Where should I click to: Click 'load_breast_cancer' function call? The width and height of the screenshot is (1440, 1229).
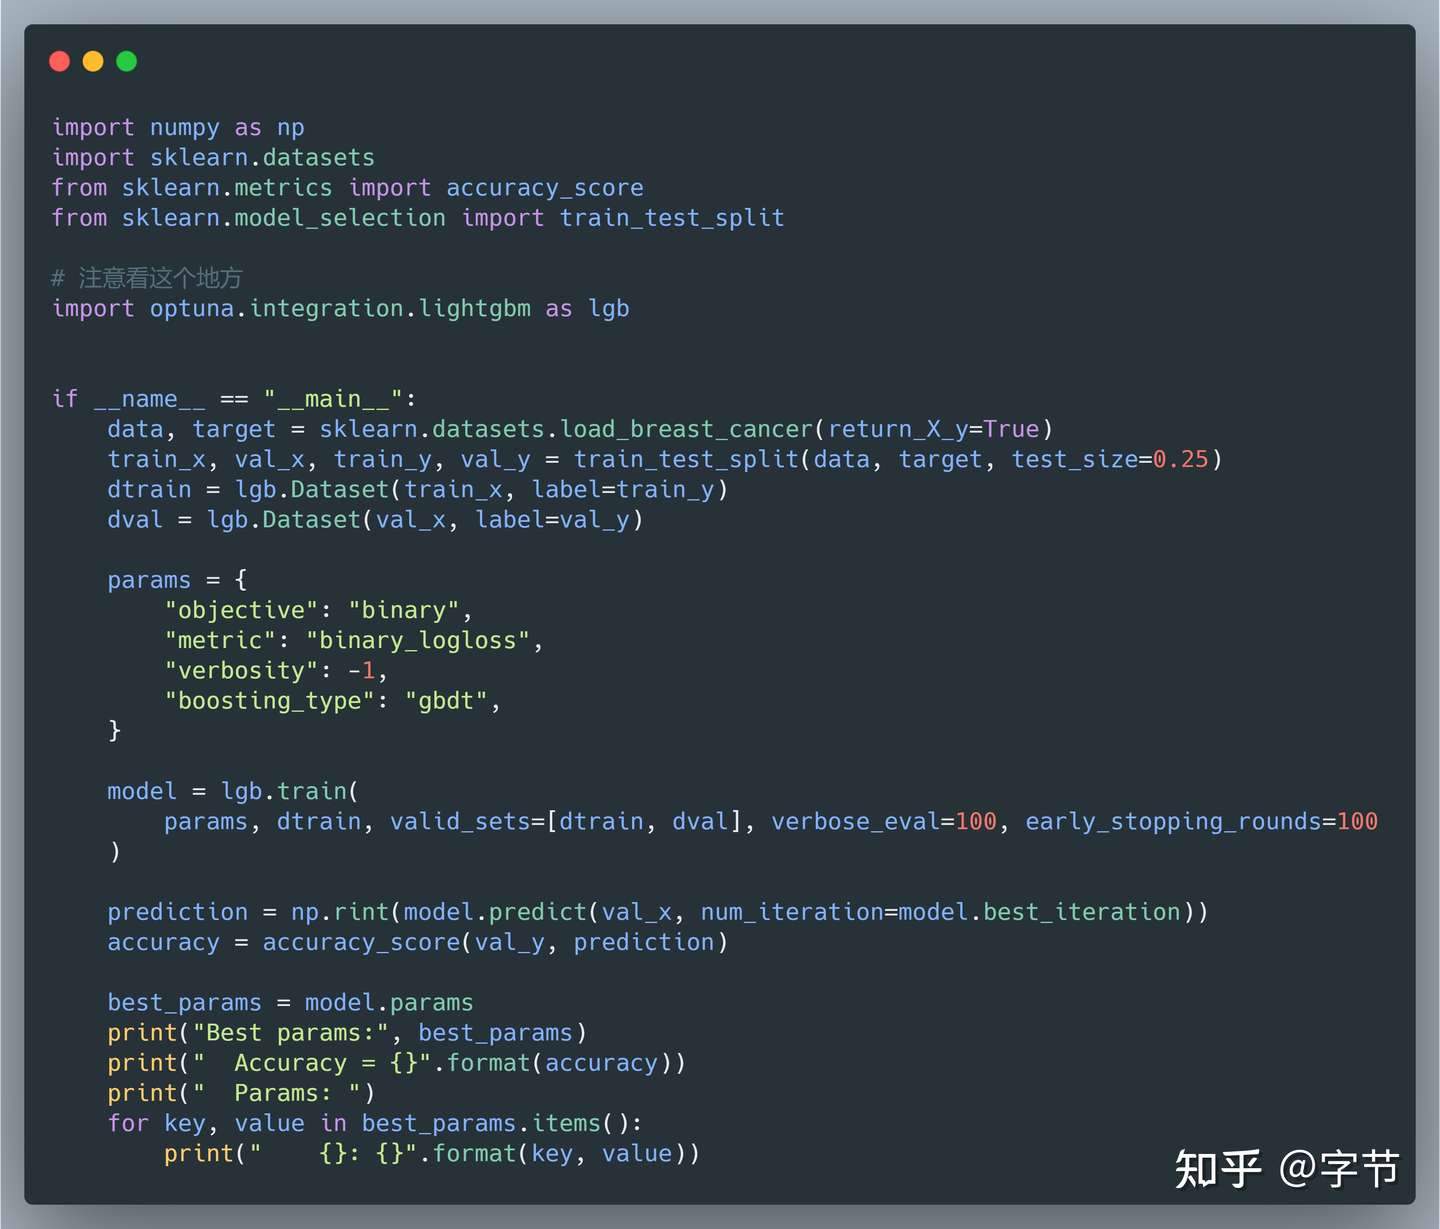[687, 429]
